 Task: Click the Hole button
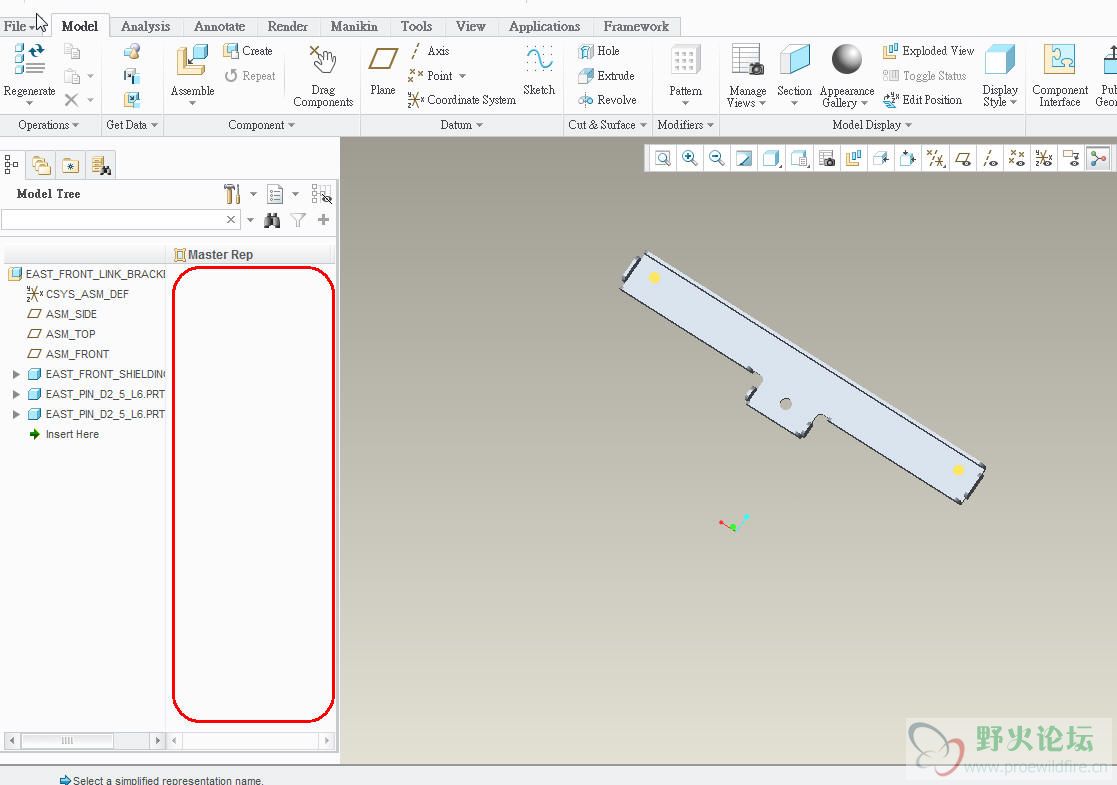[x=599, y=51]
